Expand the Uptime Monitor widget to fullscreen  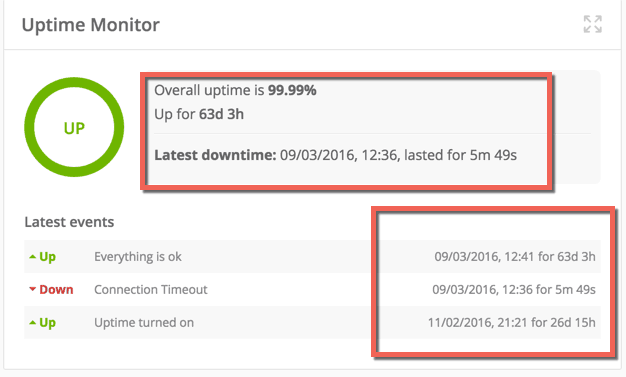[592, 24]
